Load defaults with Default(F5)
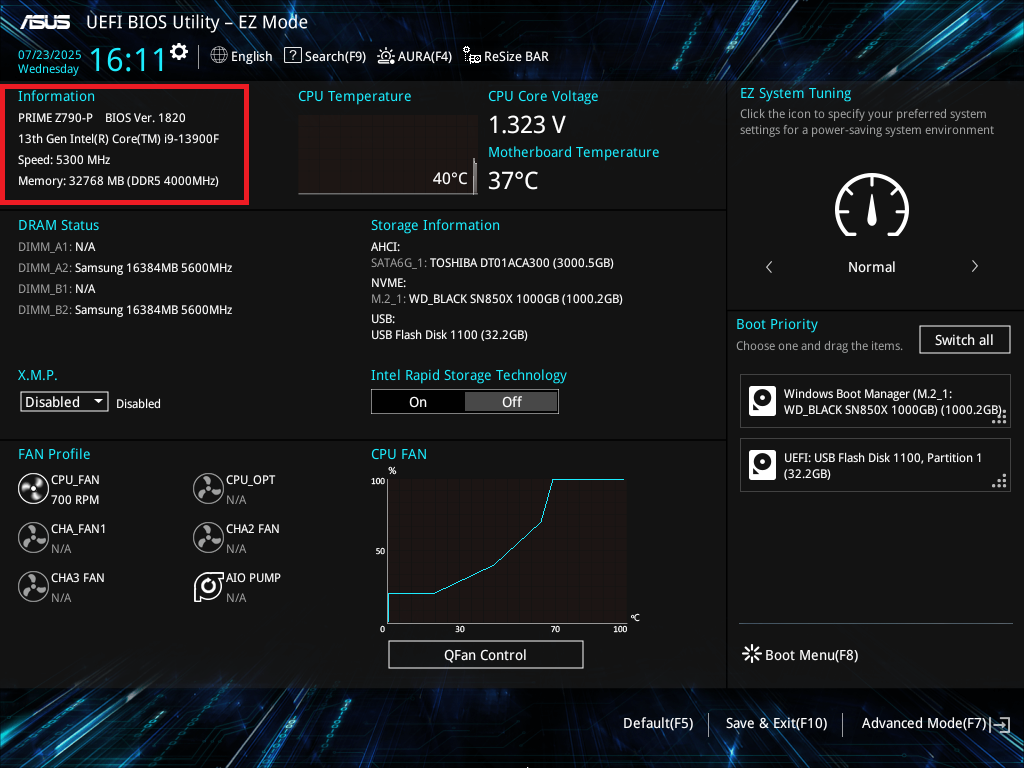Screen dimensions: 1024x768 click(658, 723)
